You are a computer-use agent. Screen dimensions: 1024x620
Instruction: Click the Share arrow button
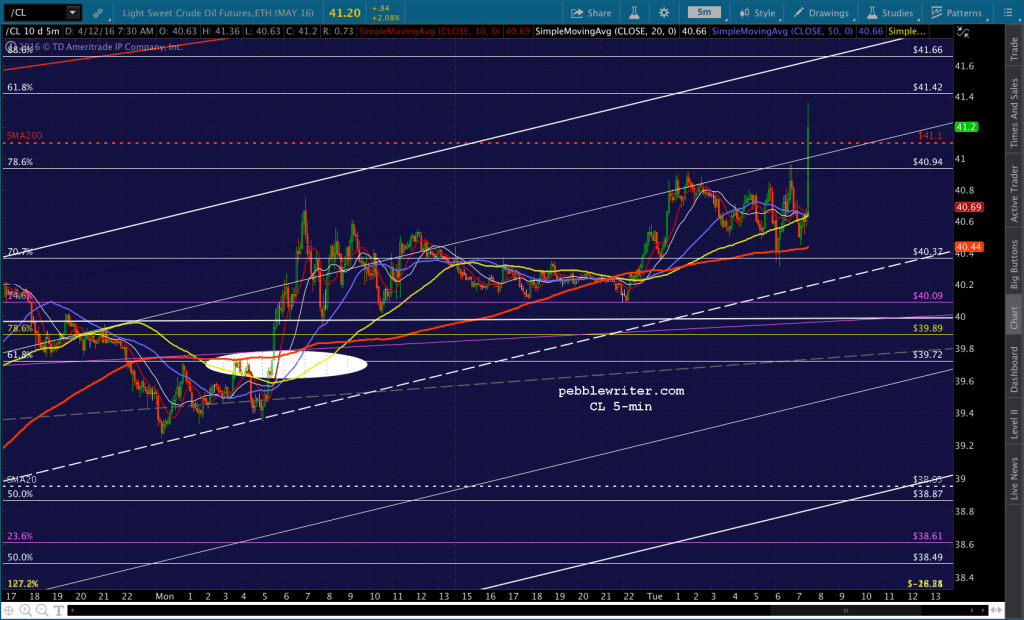click(591, 12)
